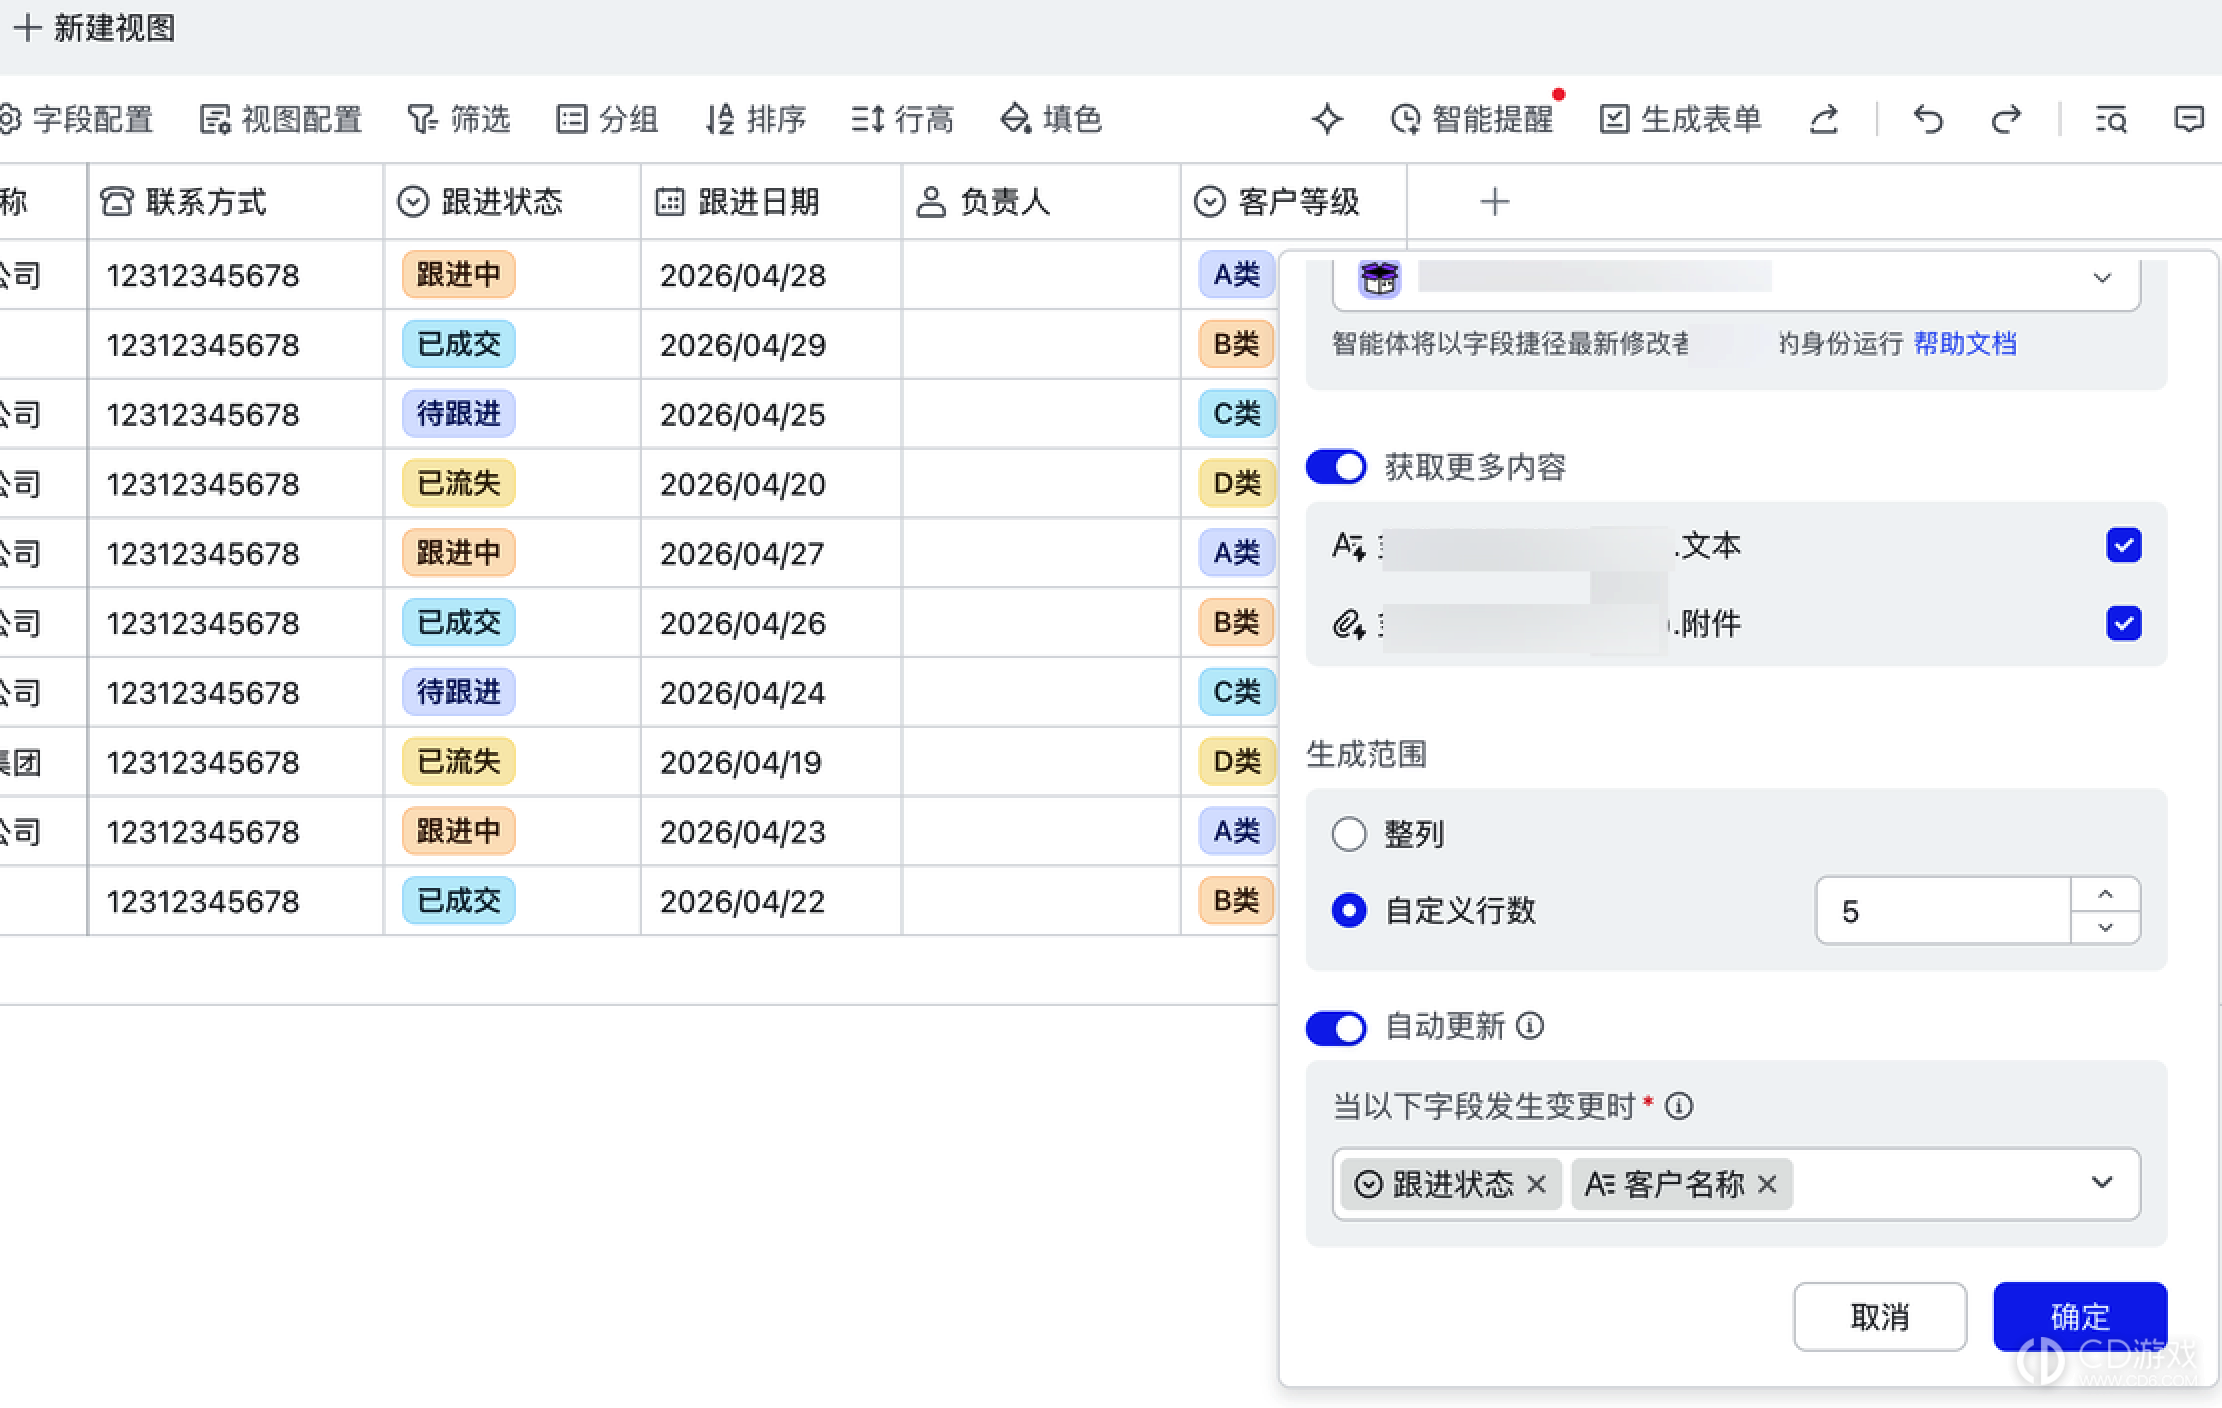Select the 整列 radio option
Screen dimensions: 2222x1408
[1349, 833]
